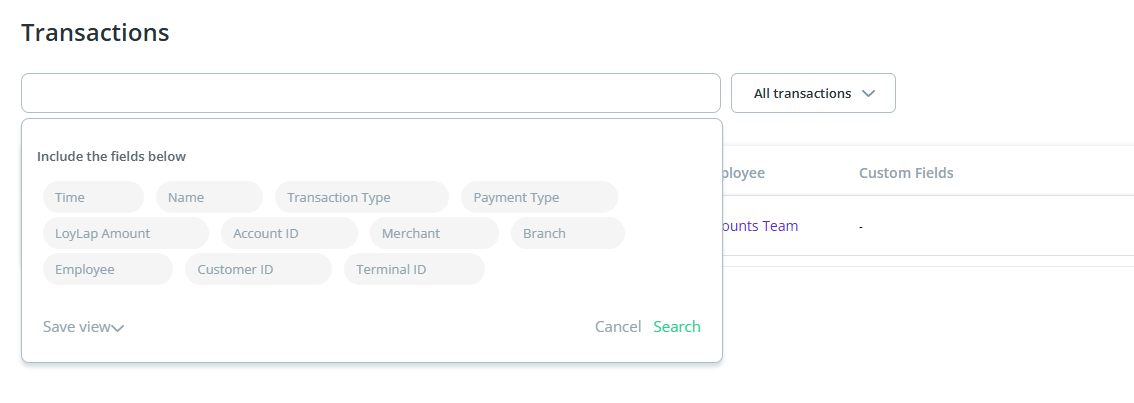Viewport: 1134px width, 403px height.
Task: Include the LoyLap Amount field
Action: 125,233
